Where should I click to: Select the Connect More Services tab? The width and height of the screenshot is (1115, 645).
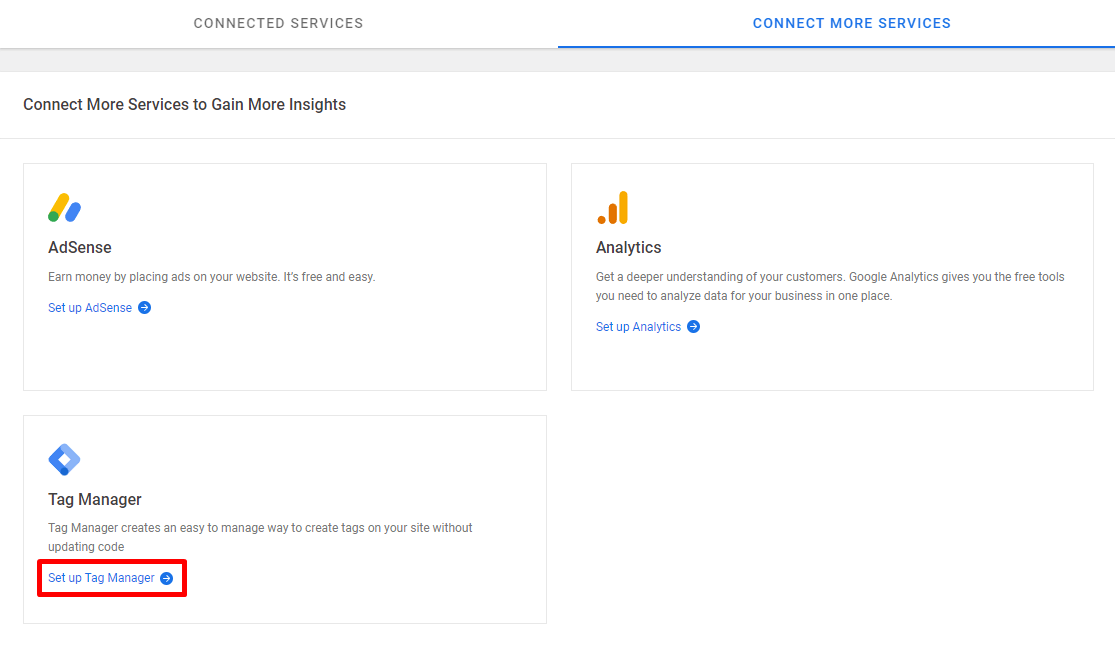click(851, 23)
